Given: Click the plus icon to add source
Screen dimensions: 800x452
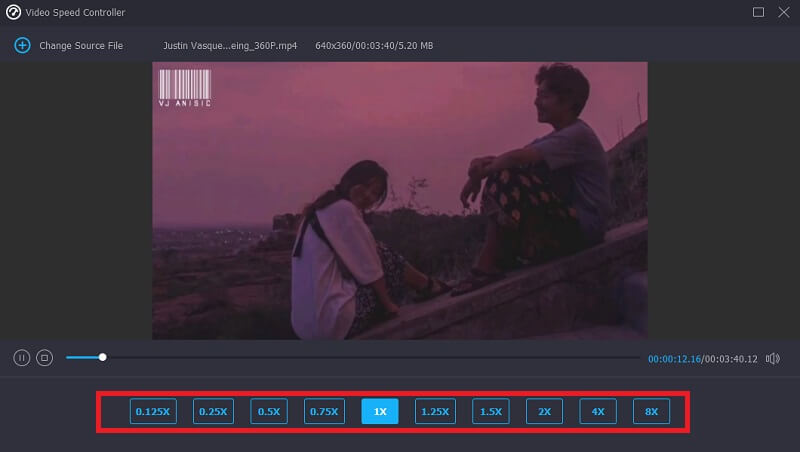Looking at the screenshot, I should coord(22,46).
